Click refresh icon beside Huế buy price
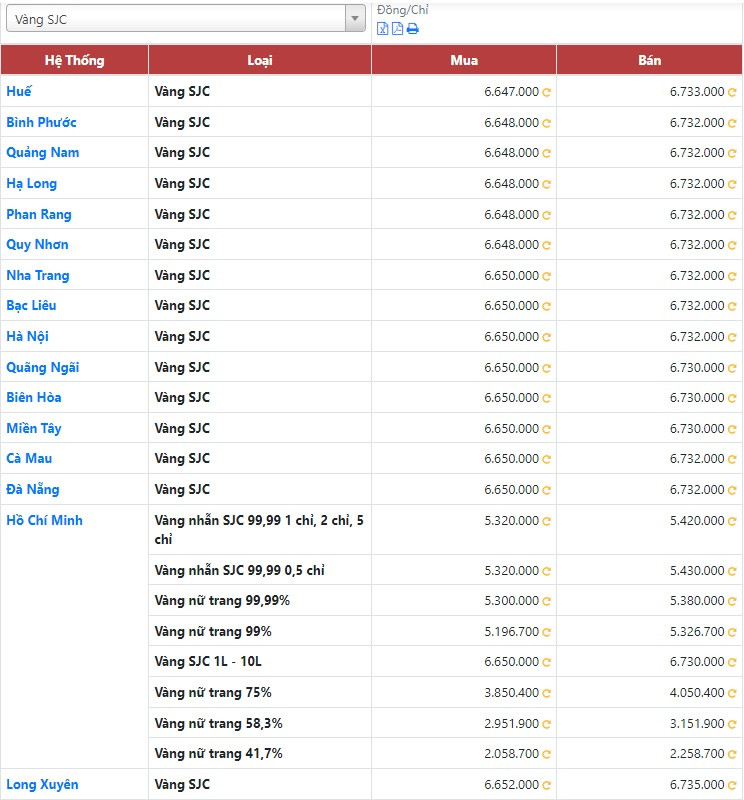Screen dimensions: 744x800 point(547,92)
